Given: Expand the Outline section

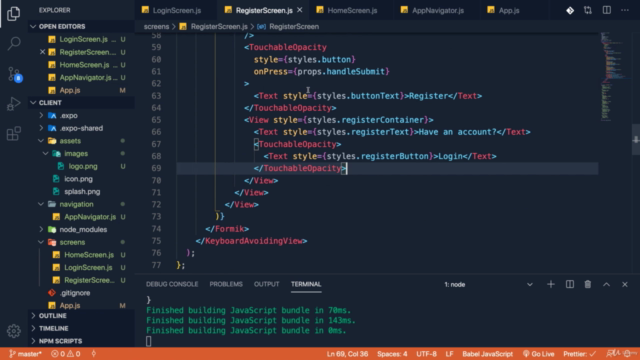Looking at the screenshot, I should tap(82, 316).
